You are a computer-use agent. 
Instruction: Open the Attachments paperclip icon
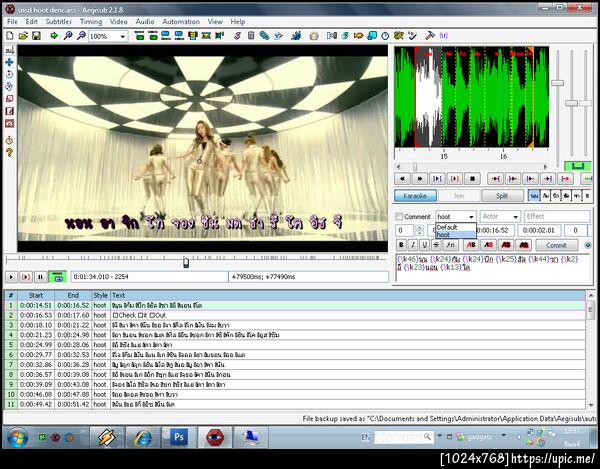coord(264,36)
